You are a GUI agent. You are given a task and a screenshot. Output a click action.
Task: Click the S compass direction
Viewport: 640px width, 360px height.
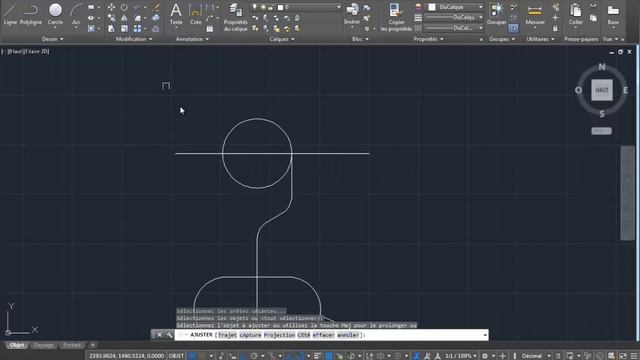point(602,114)
